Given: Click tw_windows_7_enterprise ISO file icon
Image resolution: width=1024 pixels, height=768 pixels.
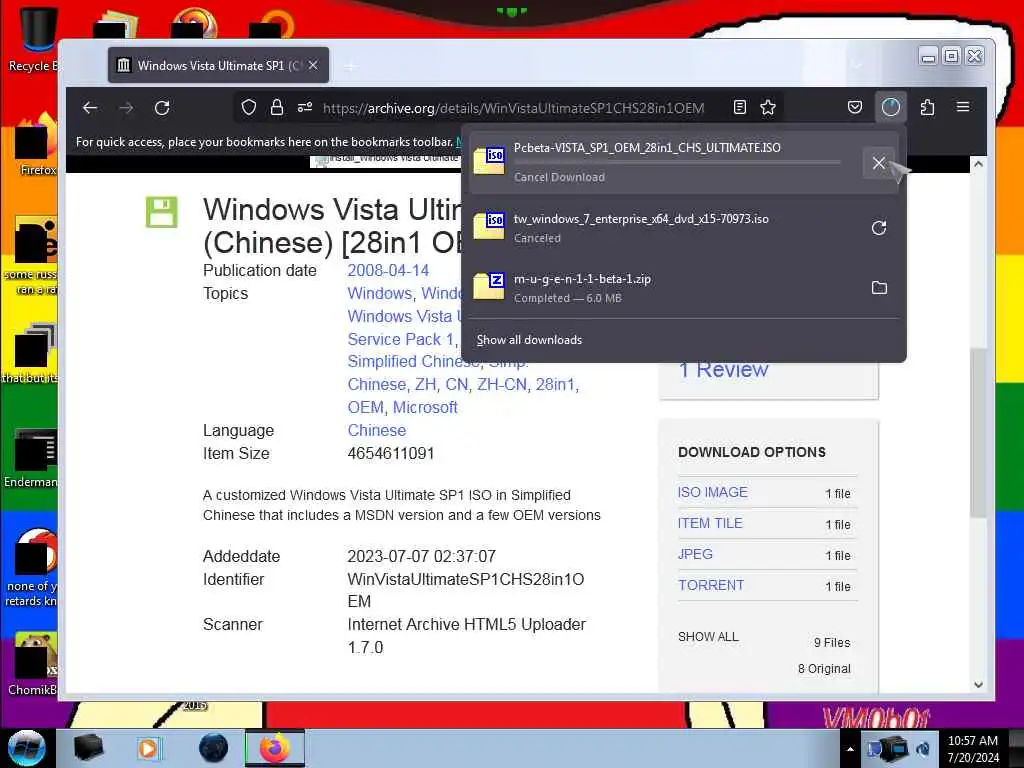Looking at the screenshot, I should coord(489,227).
